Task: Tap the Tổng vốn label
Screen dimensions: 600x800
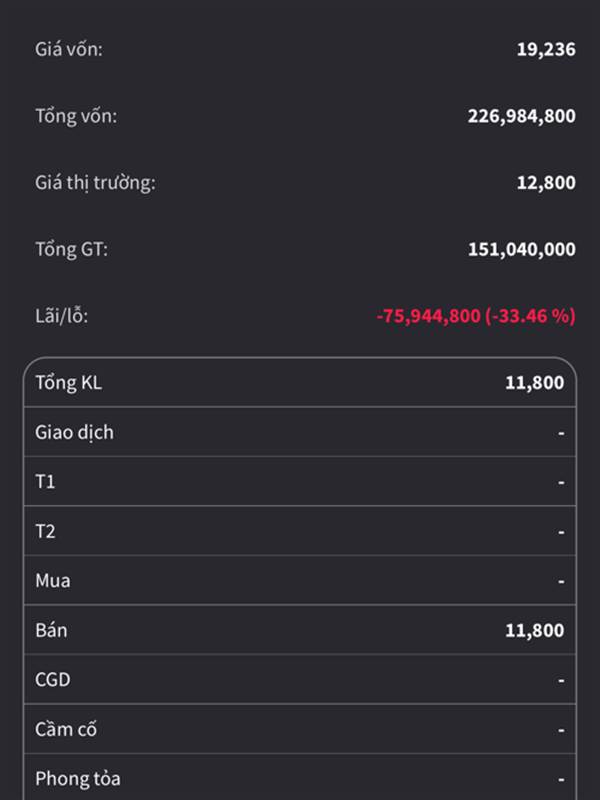Action: 76,116
